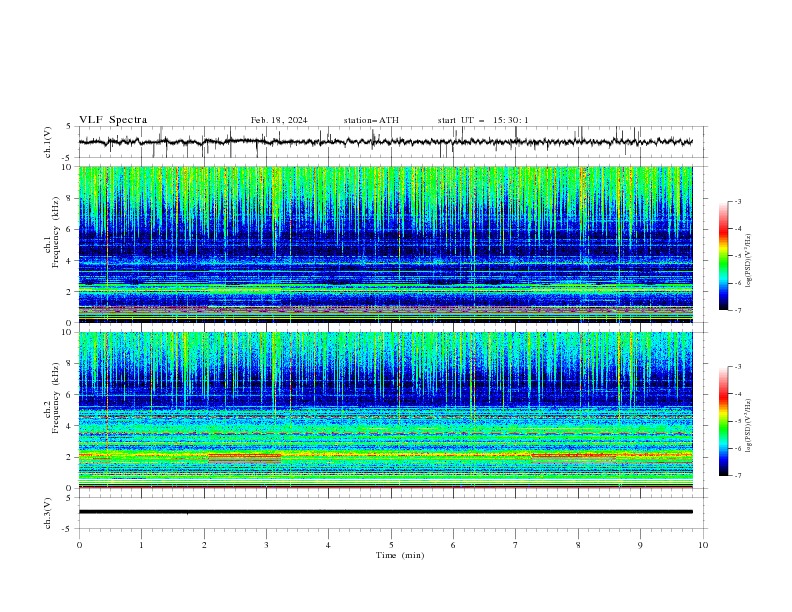The height and width of the screenshot is (612, 792).
Task: Select the "start UT = 15:30:1" text
Action: click(483, 120)
